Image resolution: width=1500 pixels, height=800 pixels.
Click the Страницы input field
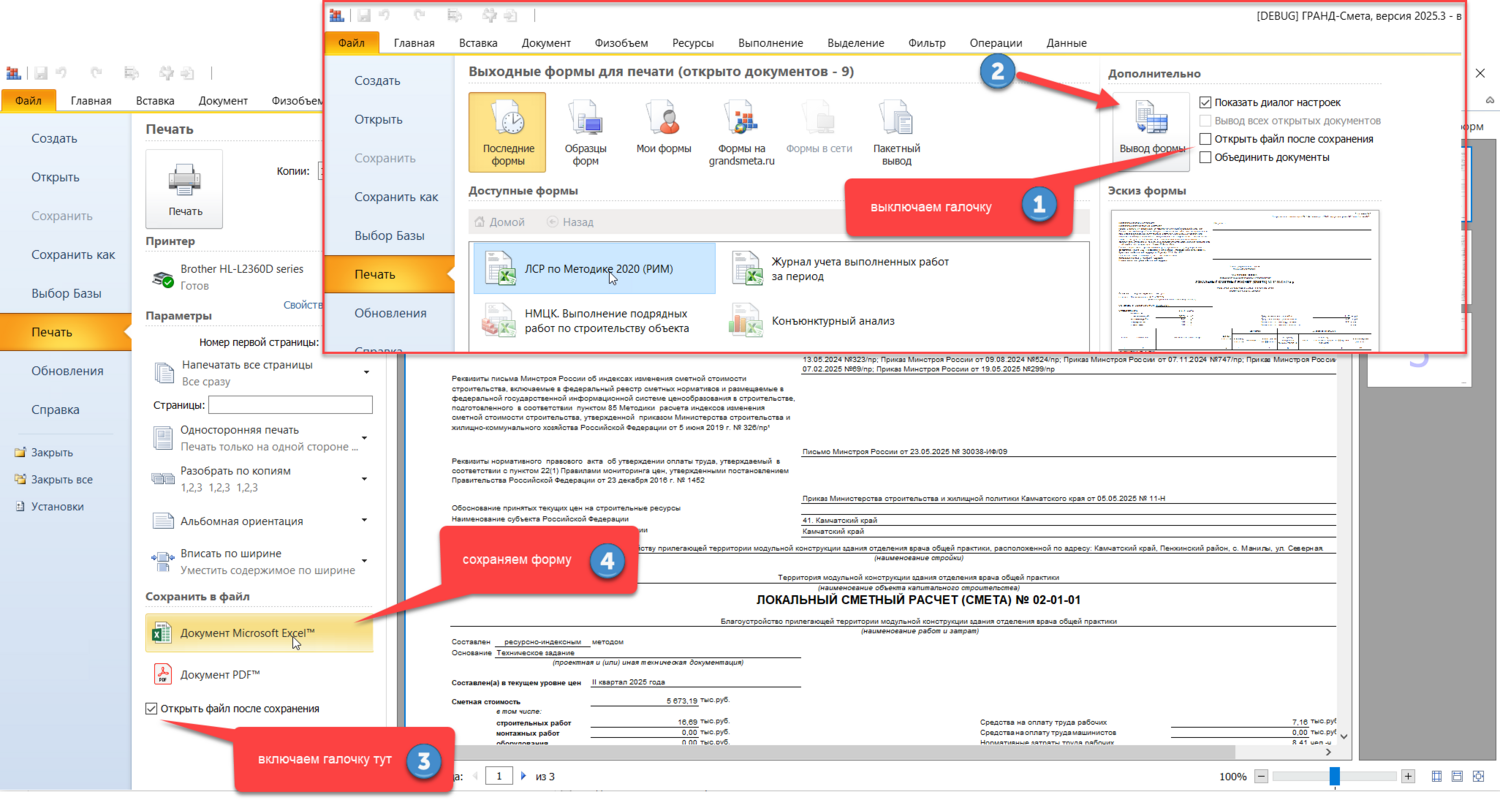click(x=290, y=405)
